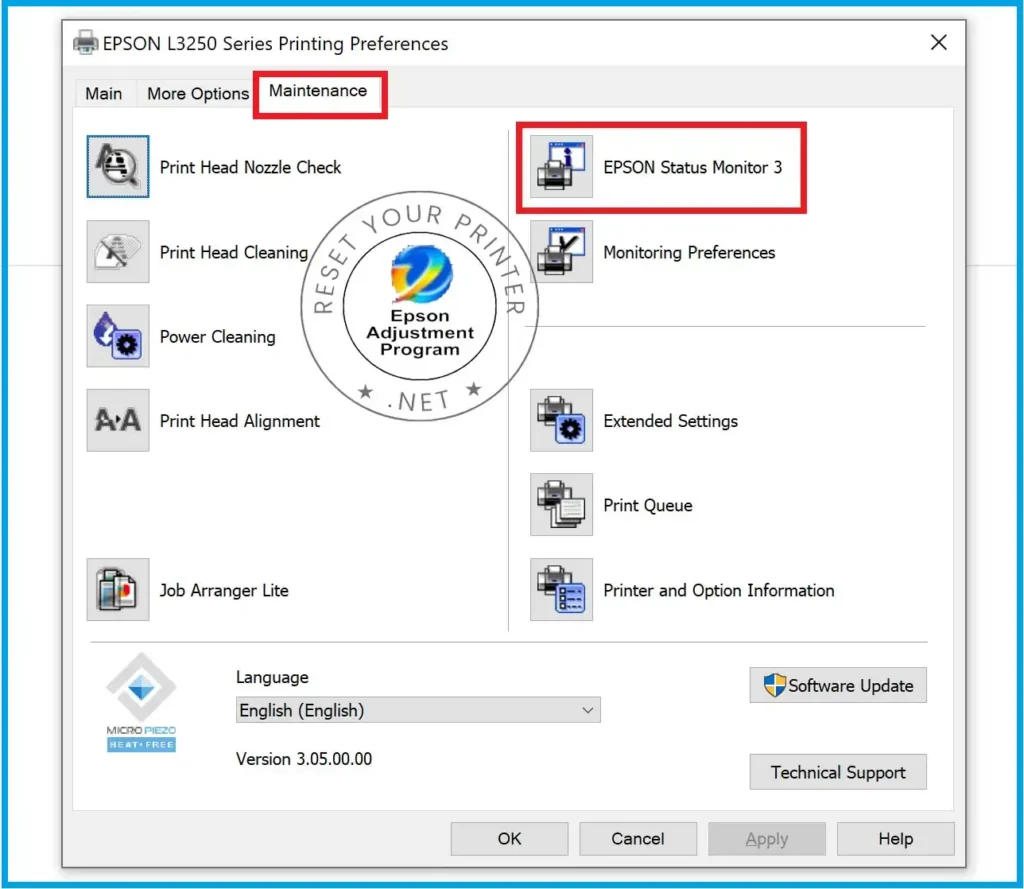Open the Extended Settings icon
Screen dimensions: 1024x889
[x=561, y=420]
